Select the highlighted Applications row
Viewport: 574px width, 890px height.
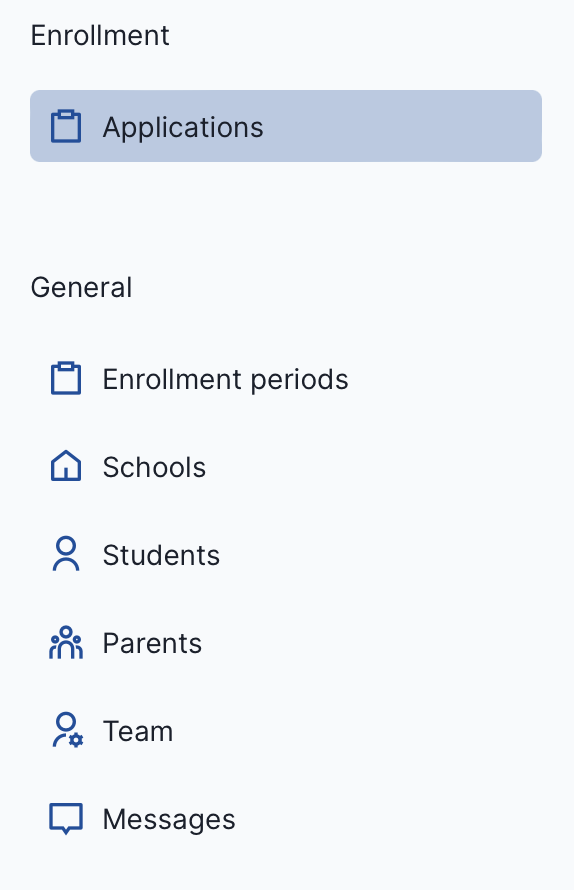click(286, 126)
